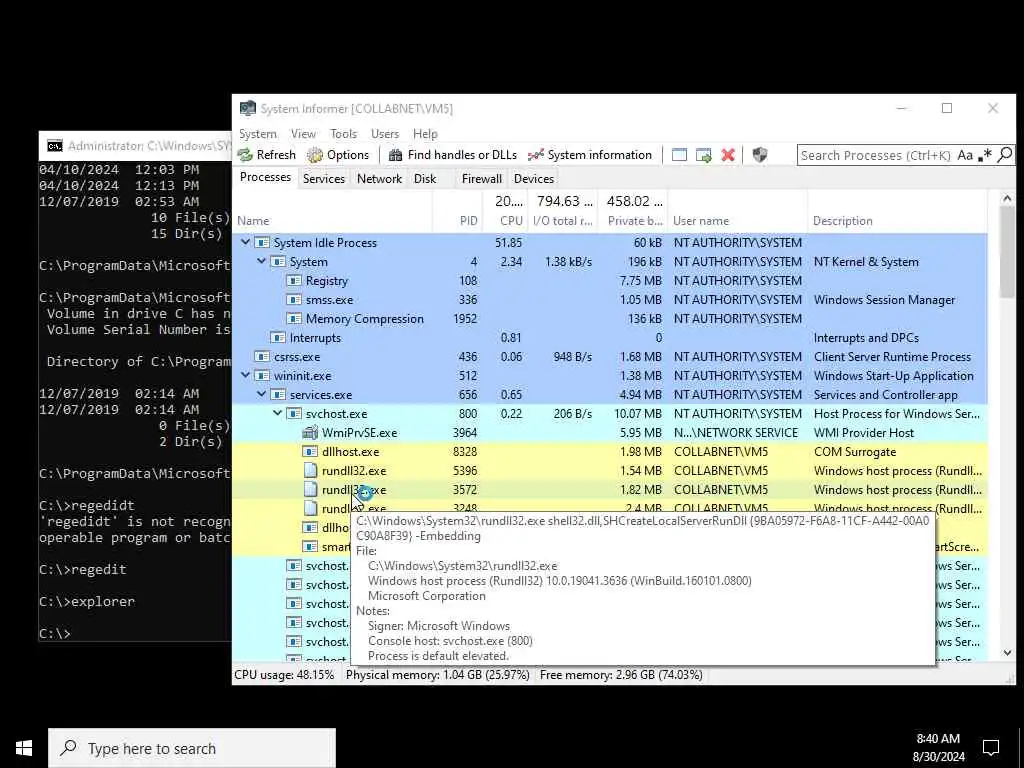Click the Registry process icon
Image resolution: width=1024 pixels, height=768 pixels.
(294, 280)
